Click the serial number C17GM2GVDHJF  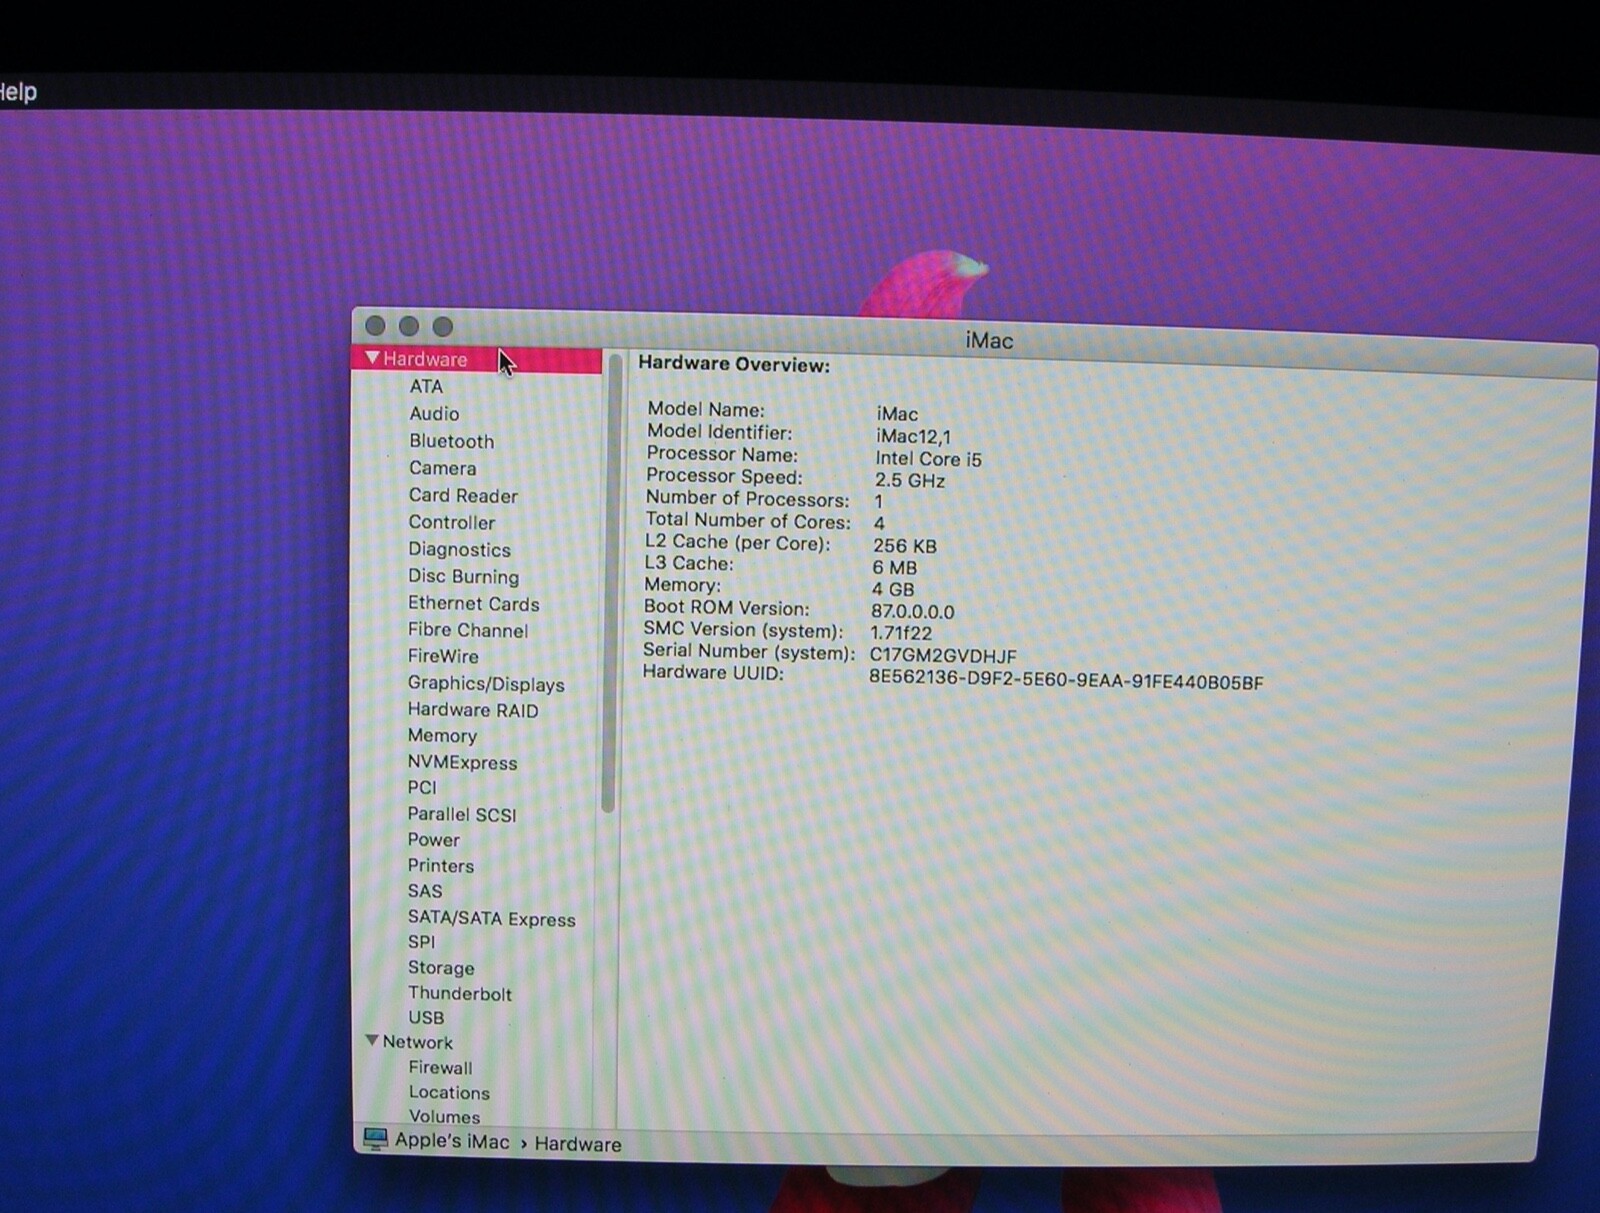coord(943,656)
